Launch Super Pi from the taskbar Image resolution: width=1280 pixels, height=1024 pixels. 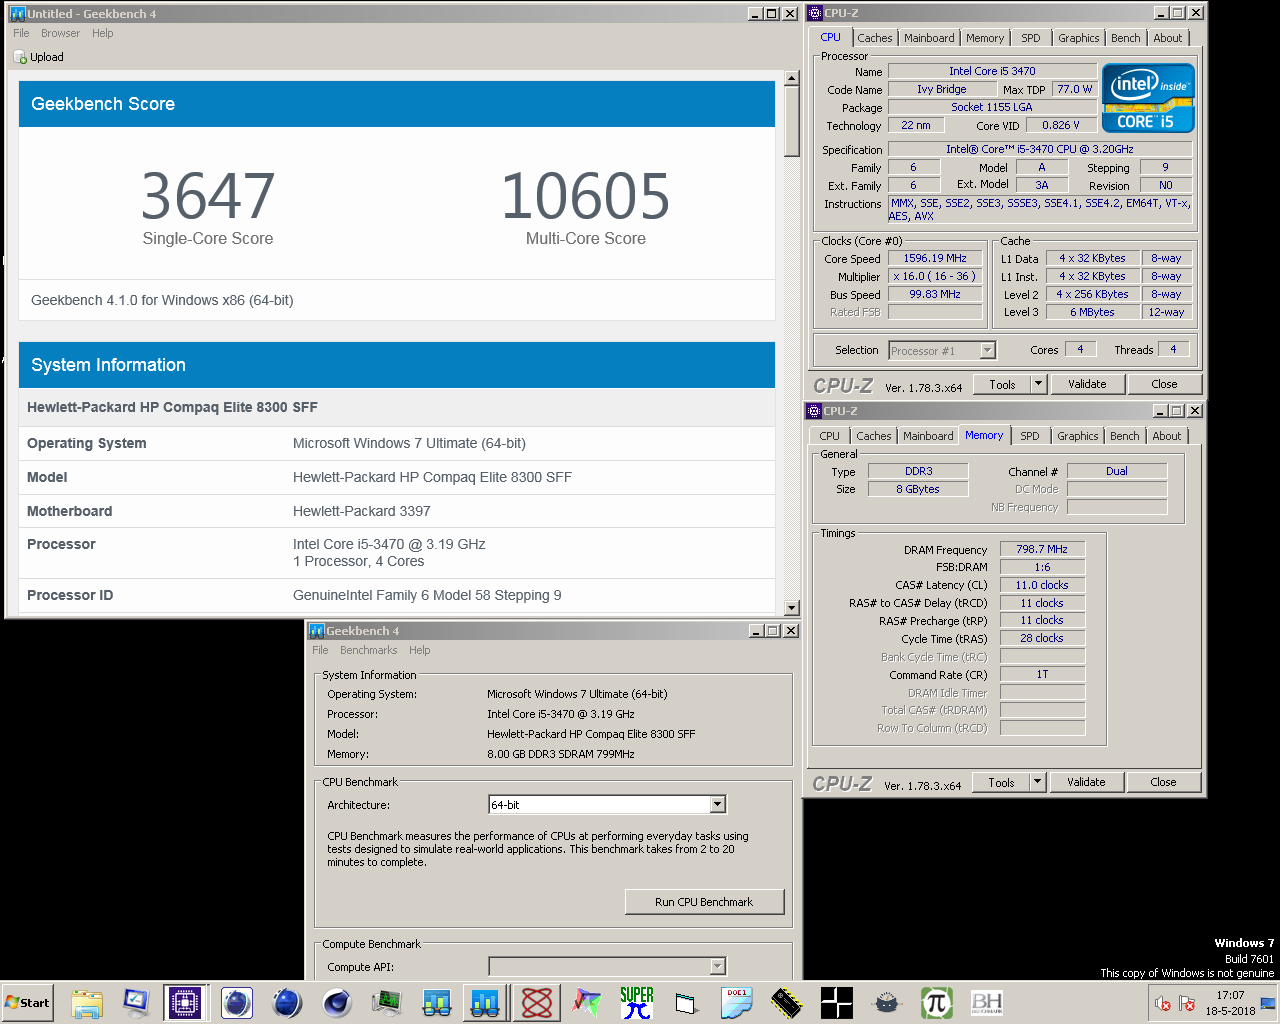[637, 1003]
